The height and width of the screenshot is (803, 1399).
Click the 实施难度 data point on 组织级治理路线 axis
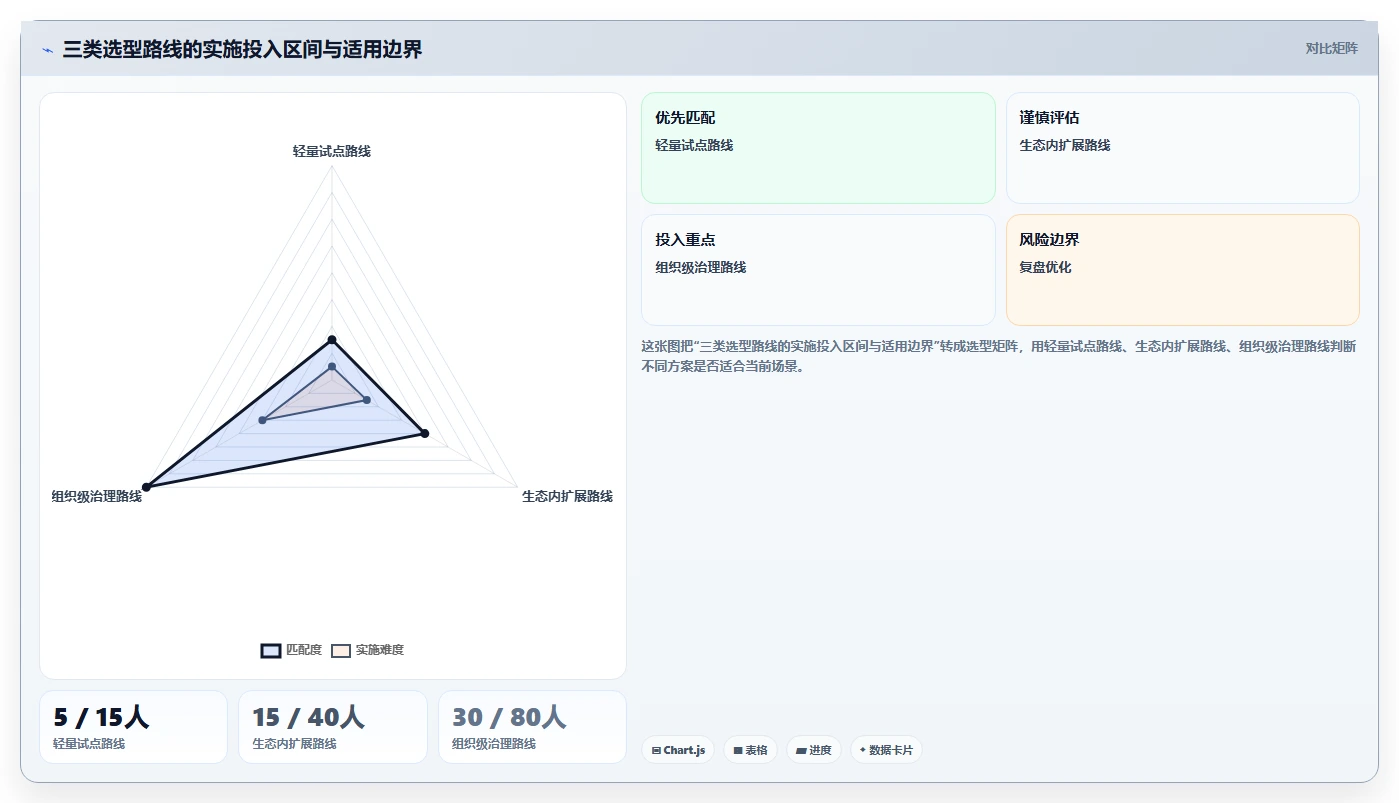[263, 420]
